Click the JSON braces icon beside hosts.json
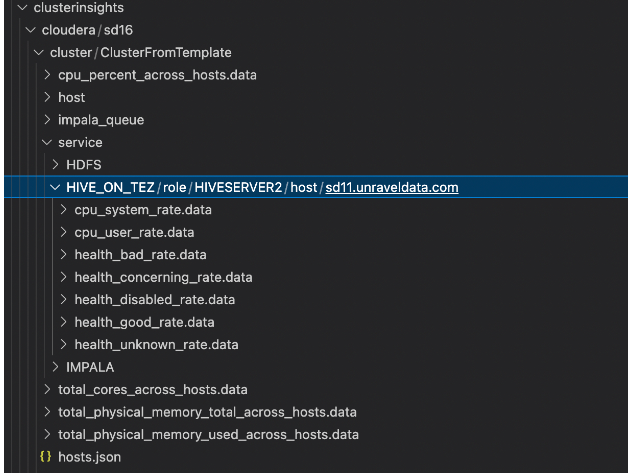628x473 pixels. pyautogui.click(x=44, y=457)
